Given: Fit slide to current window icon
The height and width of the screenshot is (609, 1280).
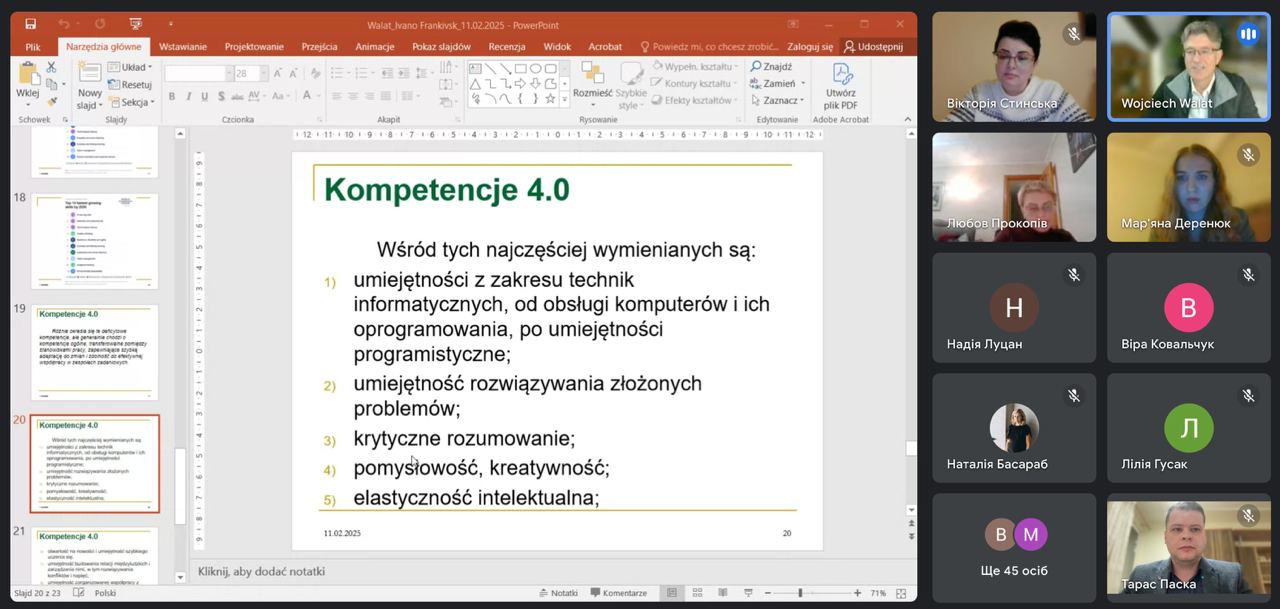Looking at the screenshot, I should pos(901,593).
